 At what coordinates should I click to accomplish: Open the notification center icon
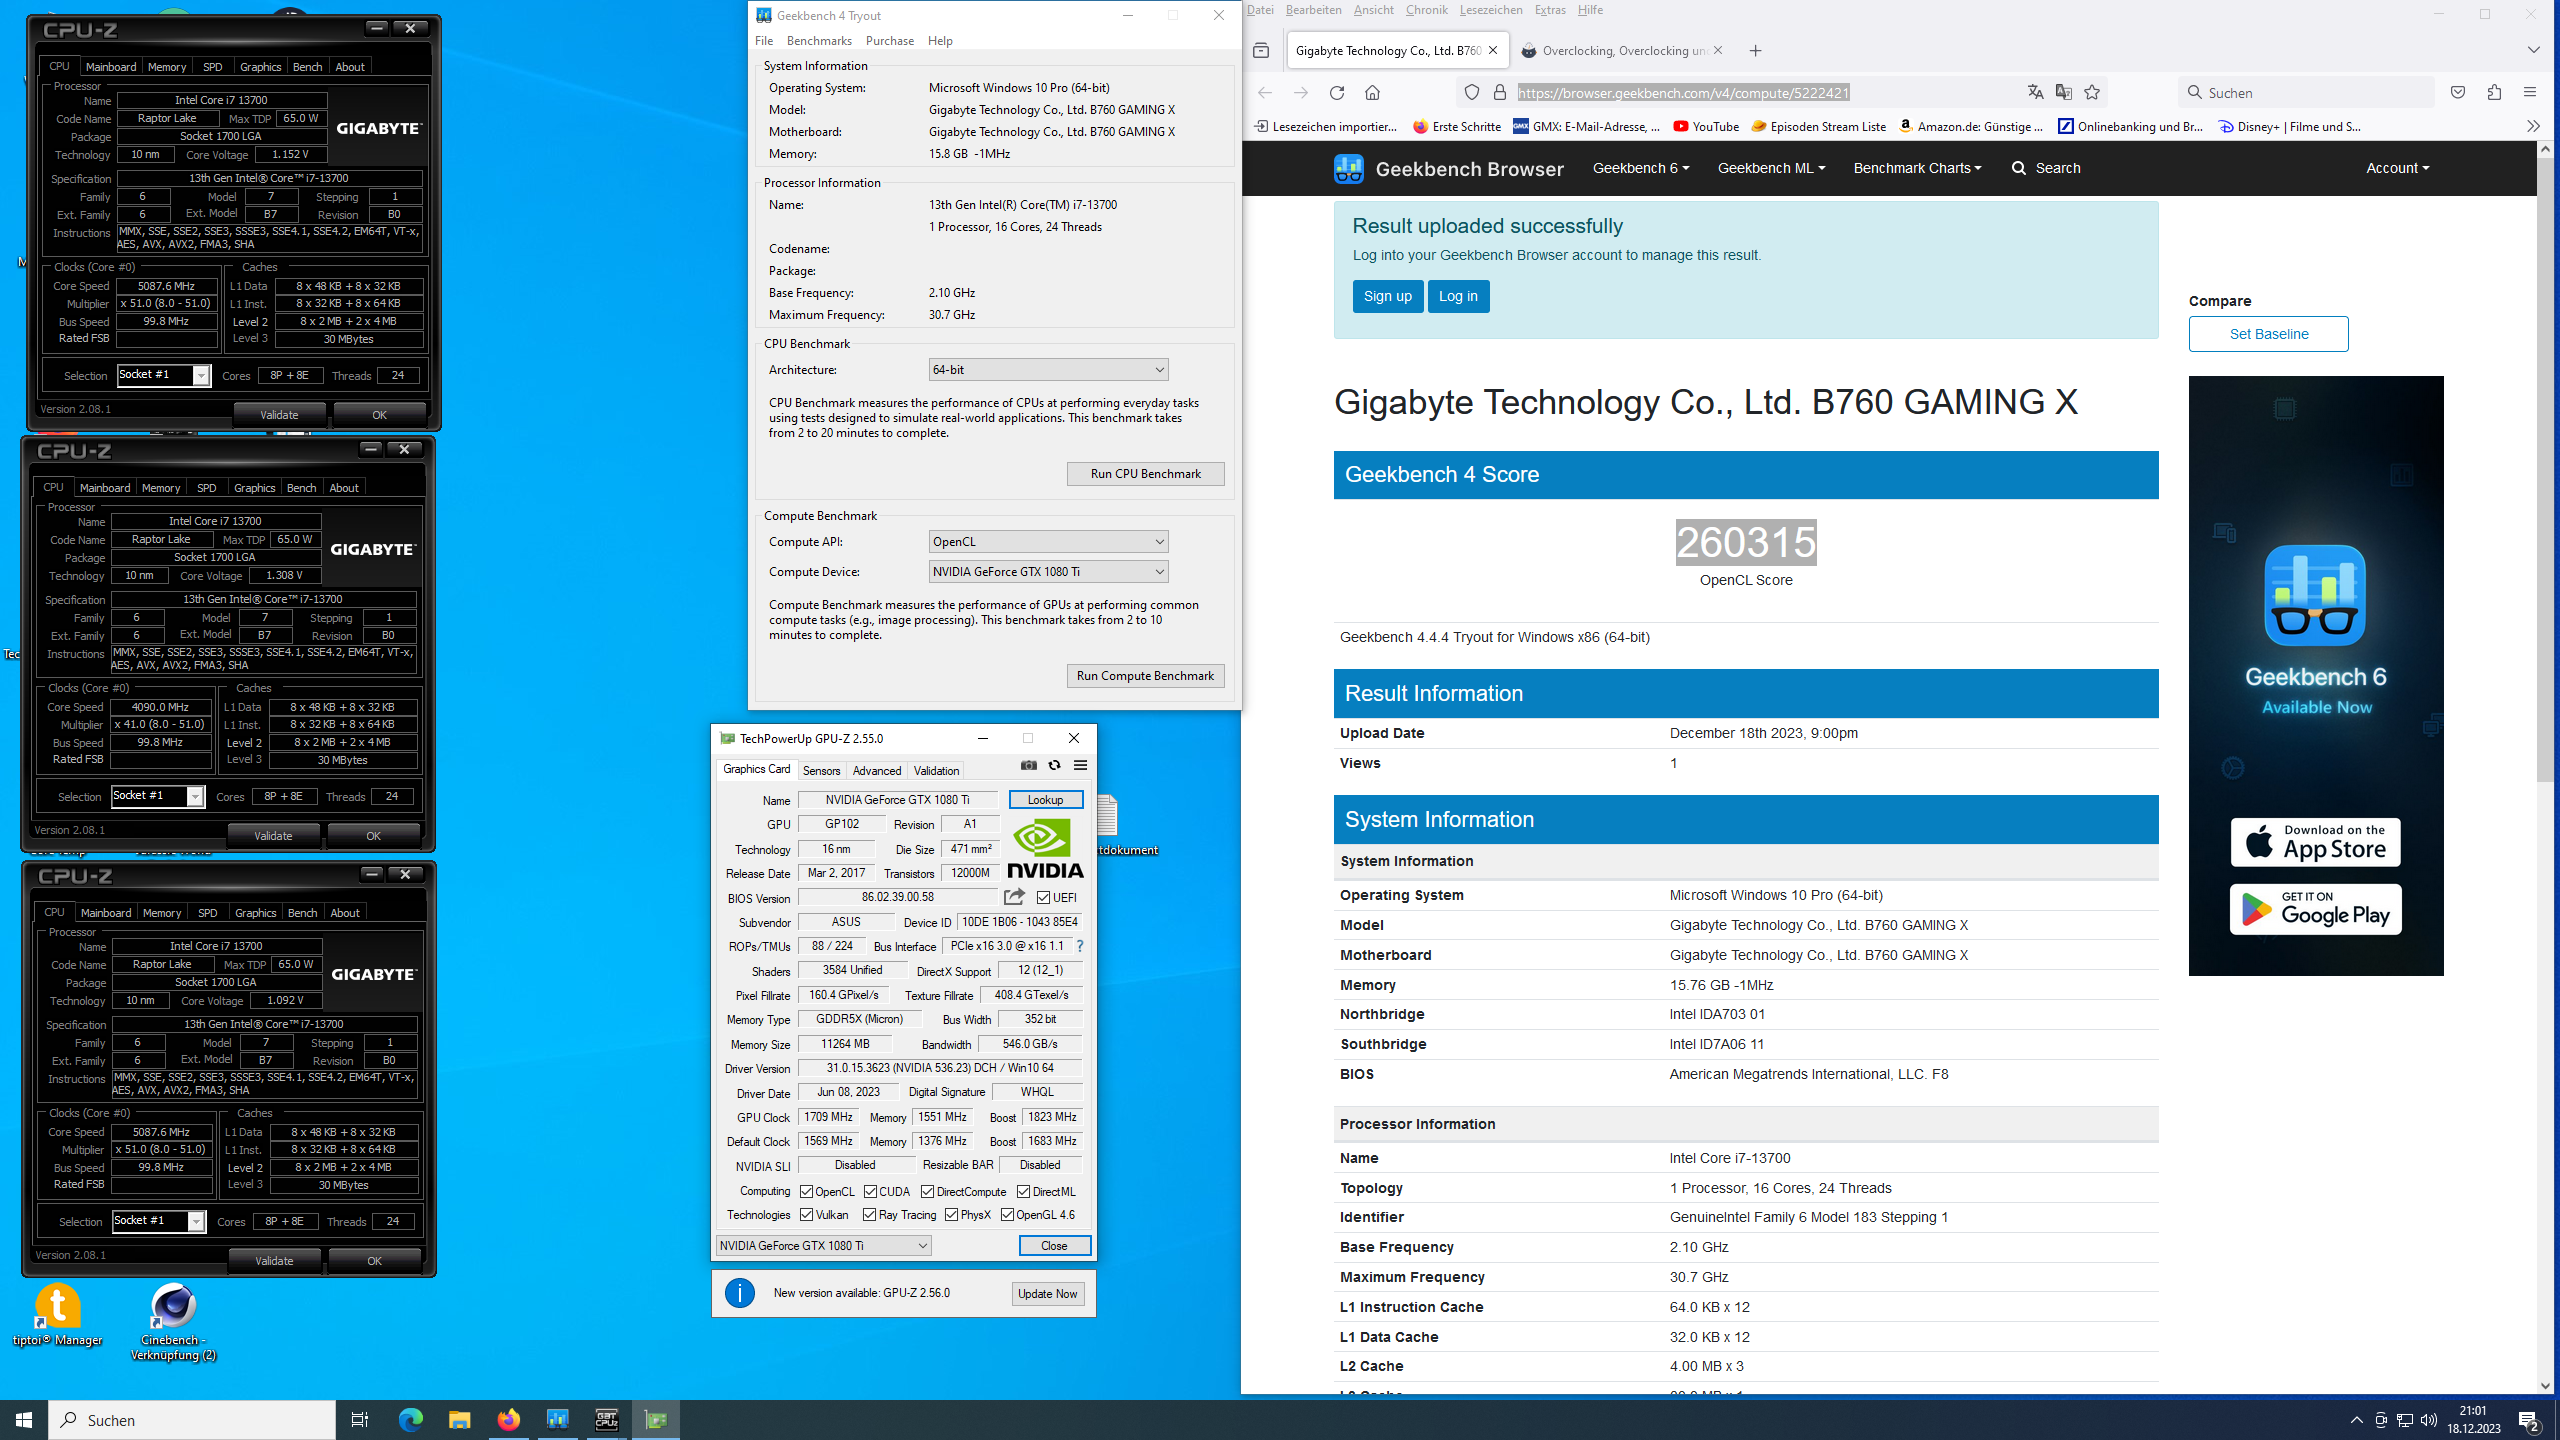[x=2530, y=1420]
